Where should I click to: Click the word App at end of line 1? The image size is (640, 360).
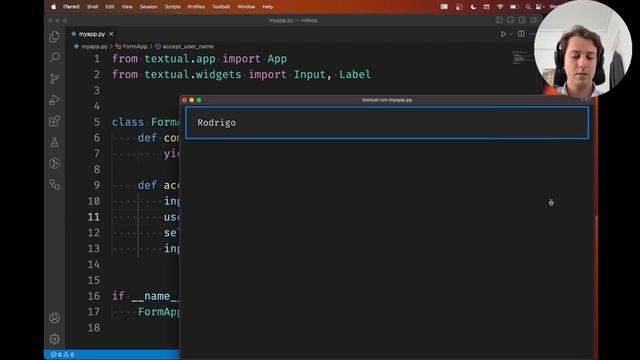coord(277,59)
